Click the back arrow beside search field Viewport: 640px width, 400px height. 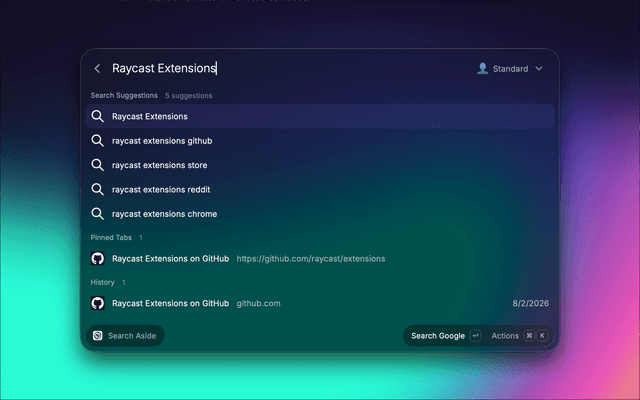(97, 69)
